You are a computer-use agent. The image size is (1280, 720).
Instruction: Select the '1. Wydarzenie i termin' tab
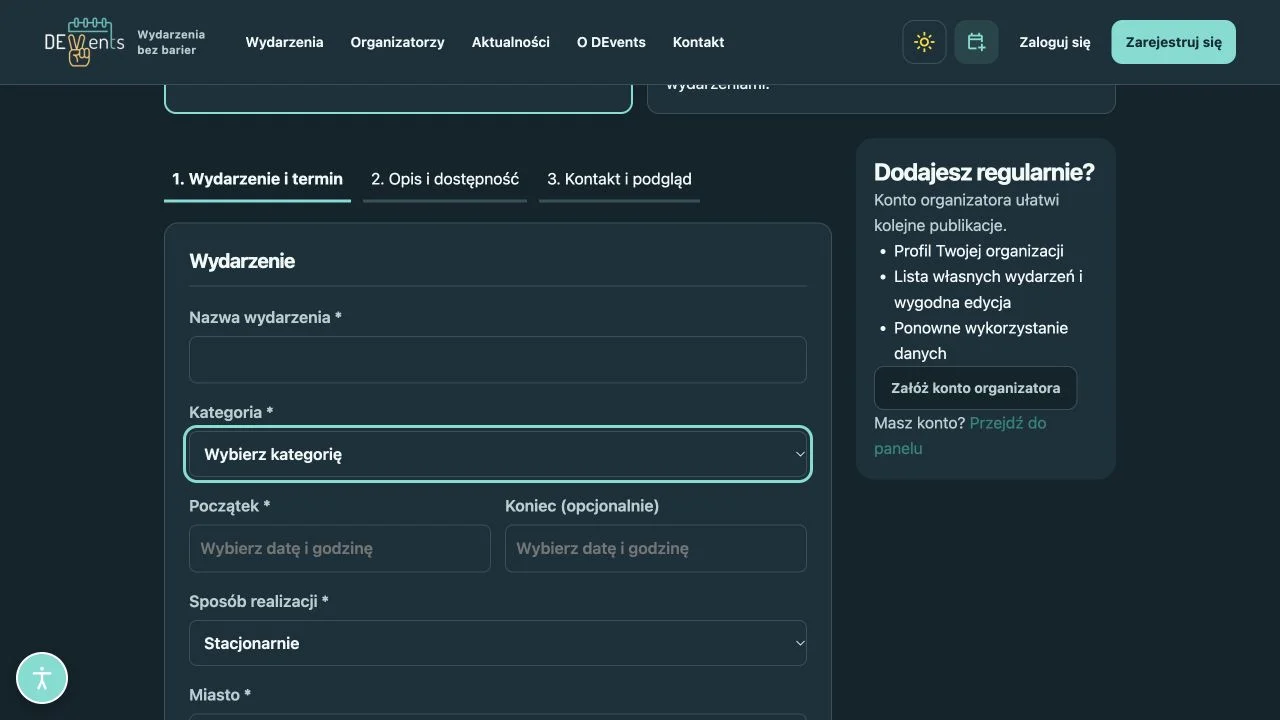[x=257, y=180]
